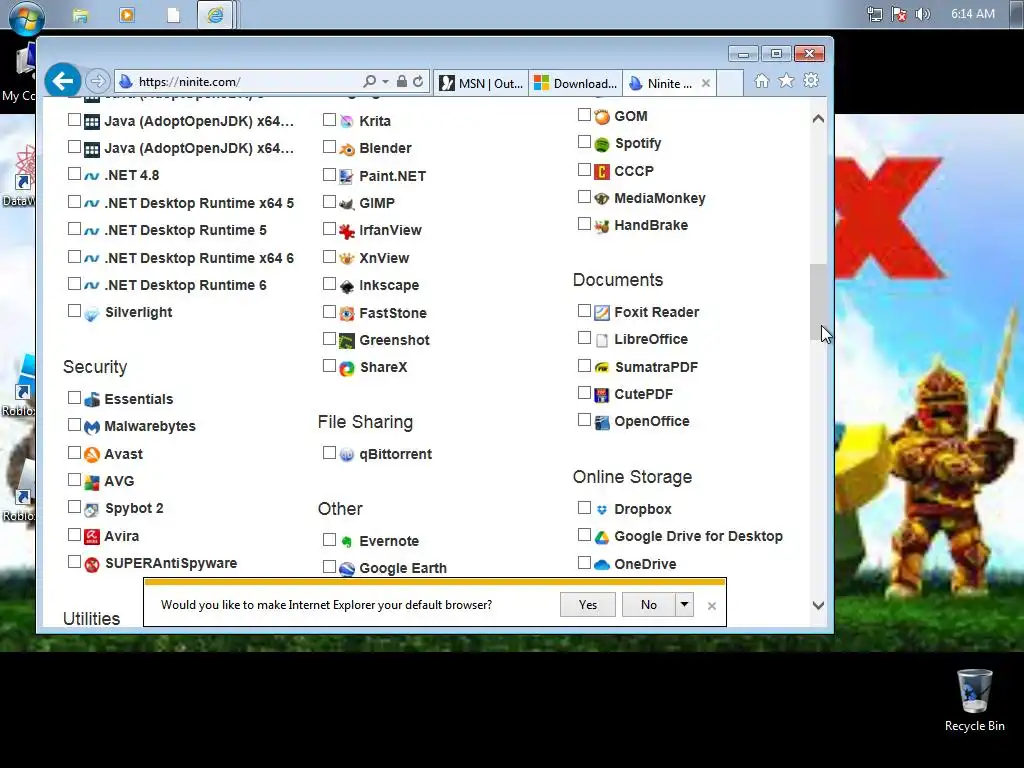Go back using the blue back arrow
The image size is (1024, 768).
pos(63,81)
